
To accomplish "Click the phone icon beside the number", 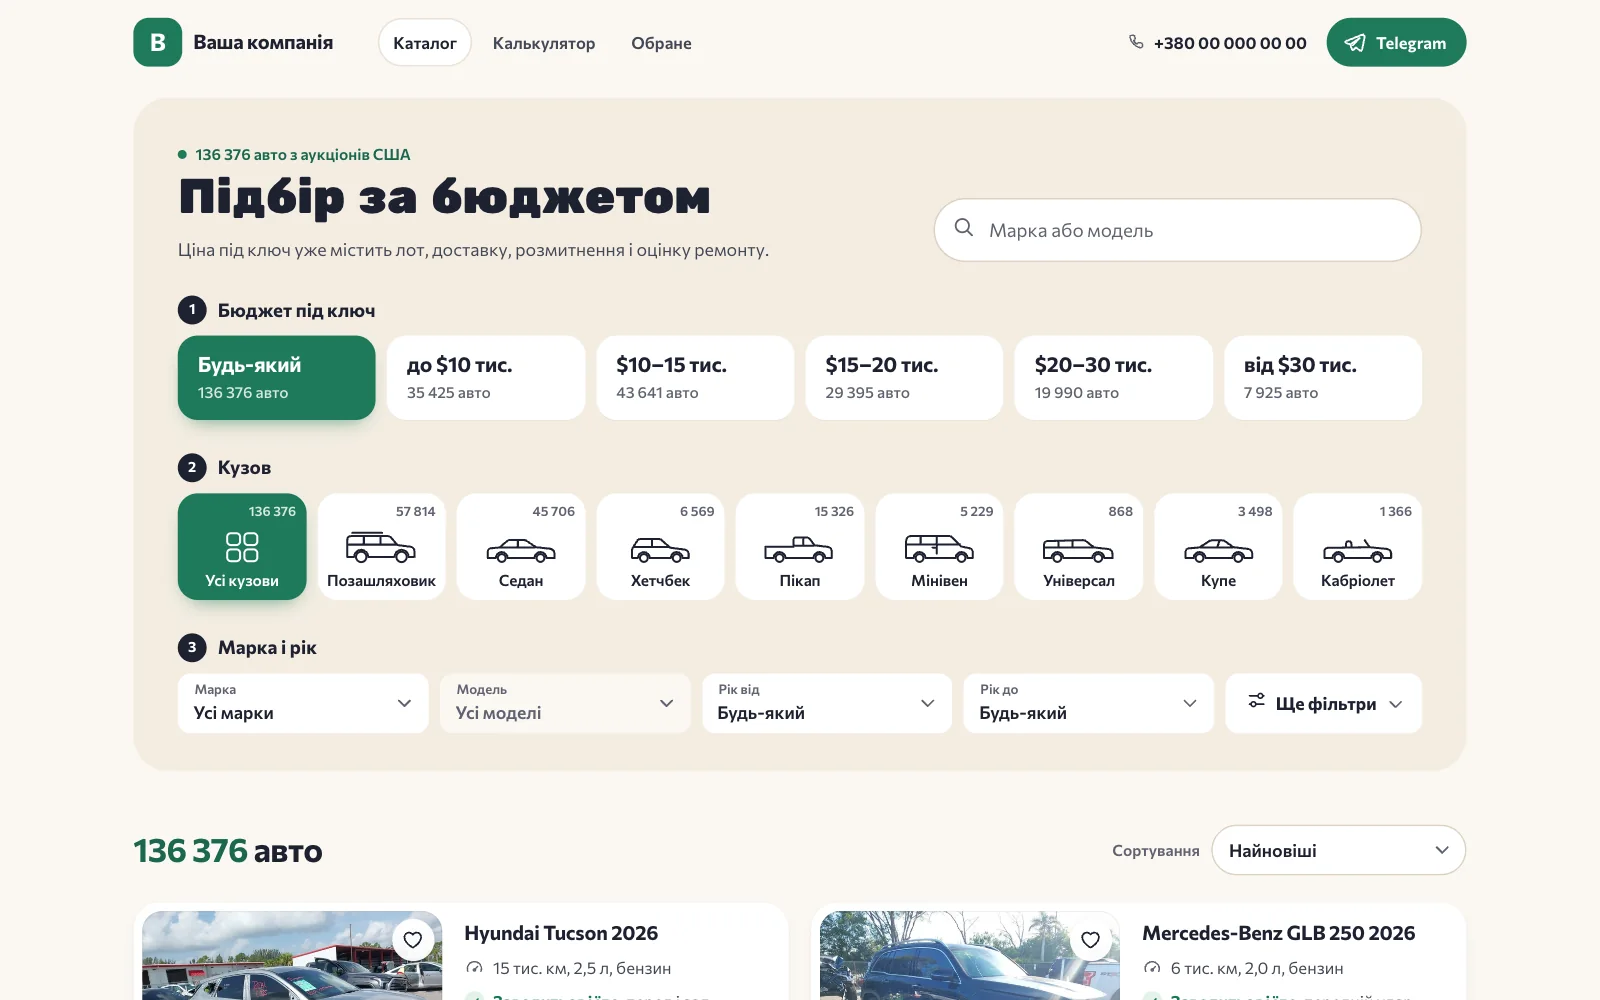I will pyautogui.click(x=1136, y=42).
